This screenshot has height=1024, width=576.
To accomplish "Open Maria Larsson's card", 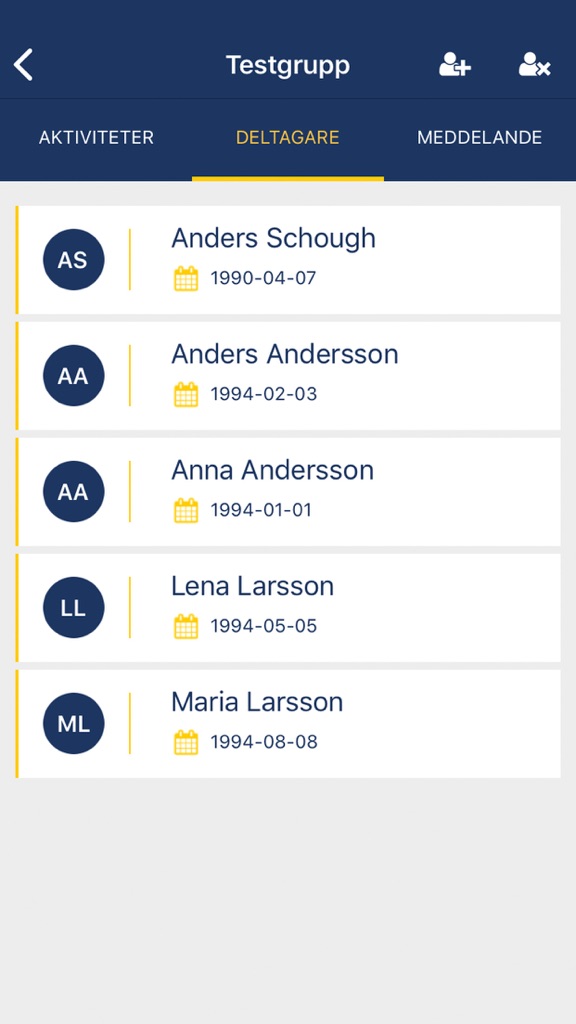I will (288, 724).
